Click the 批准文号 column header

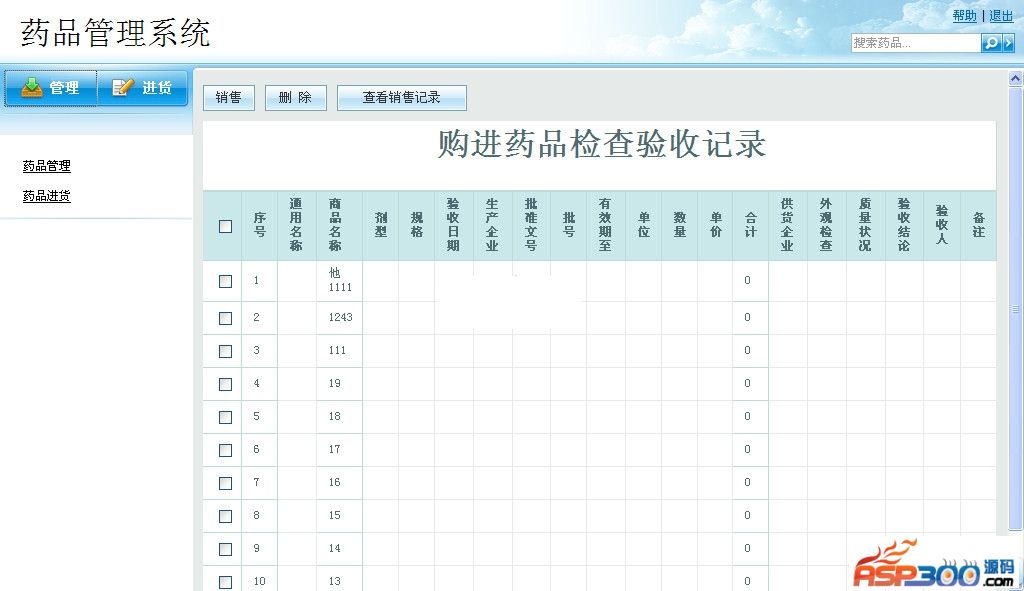point(531,225)
